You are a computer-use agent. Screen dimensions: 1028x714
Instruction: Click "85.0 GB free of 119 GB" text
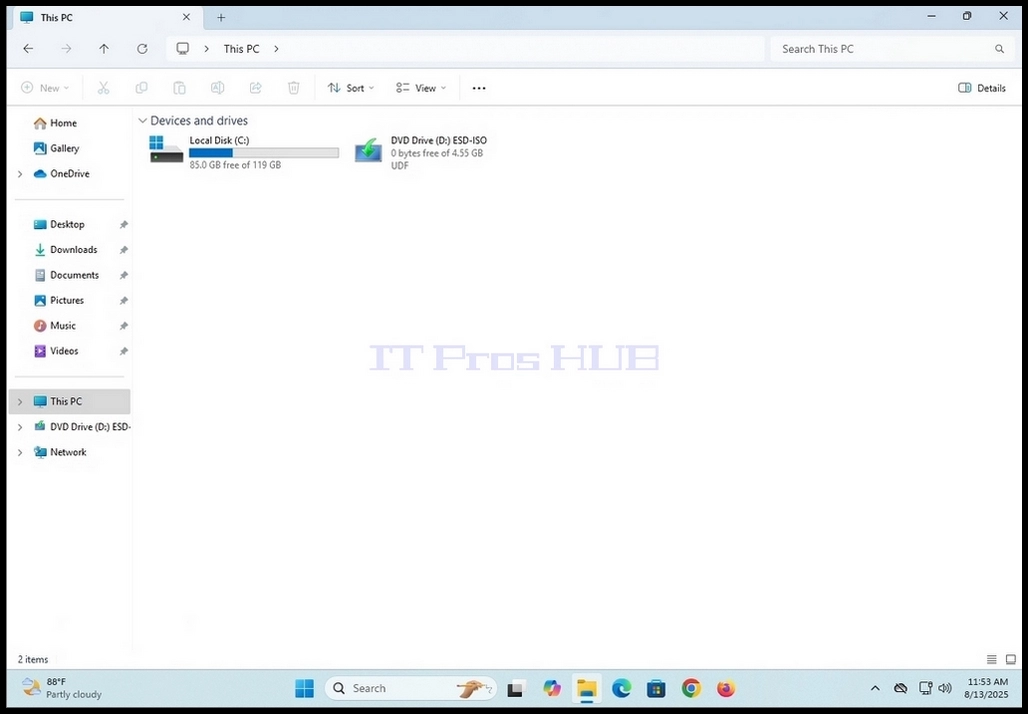pyautogui.click(x=235, y=165)
